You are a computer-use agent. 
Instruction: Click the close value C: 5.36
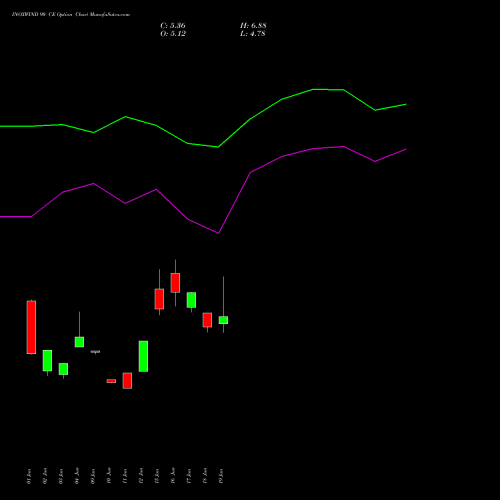click(x=173, y=26)
